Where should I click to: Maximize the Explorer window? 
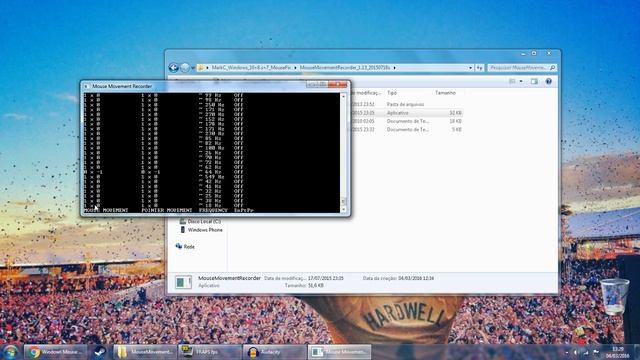pos(534,53)
